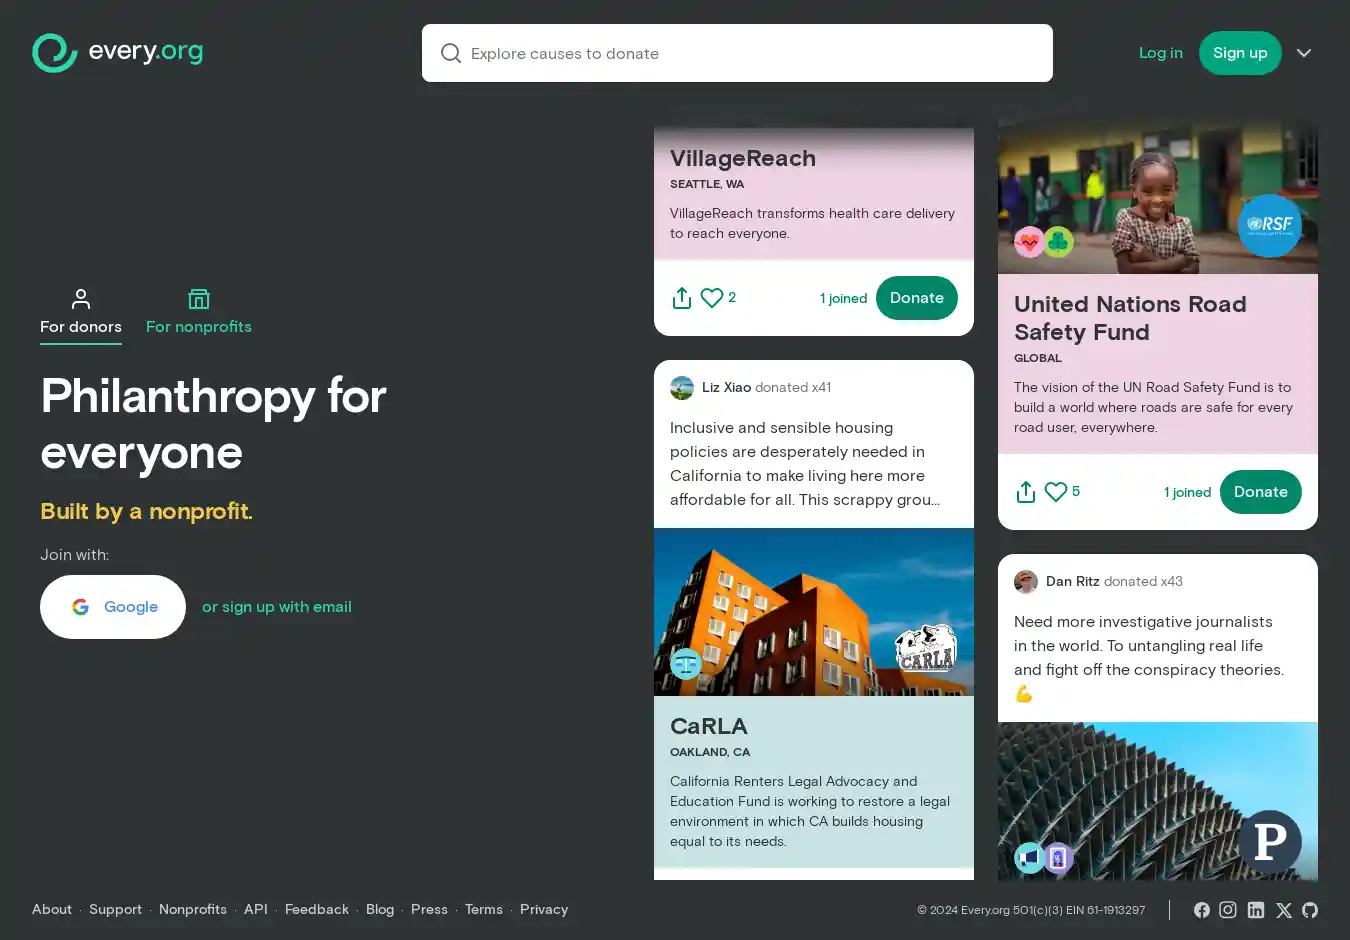Like the VillageReach card with the heart

pyautogui.click(x=711, y=297)
